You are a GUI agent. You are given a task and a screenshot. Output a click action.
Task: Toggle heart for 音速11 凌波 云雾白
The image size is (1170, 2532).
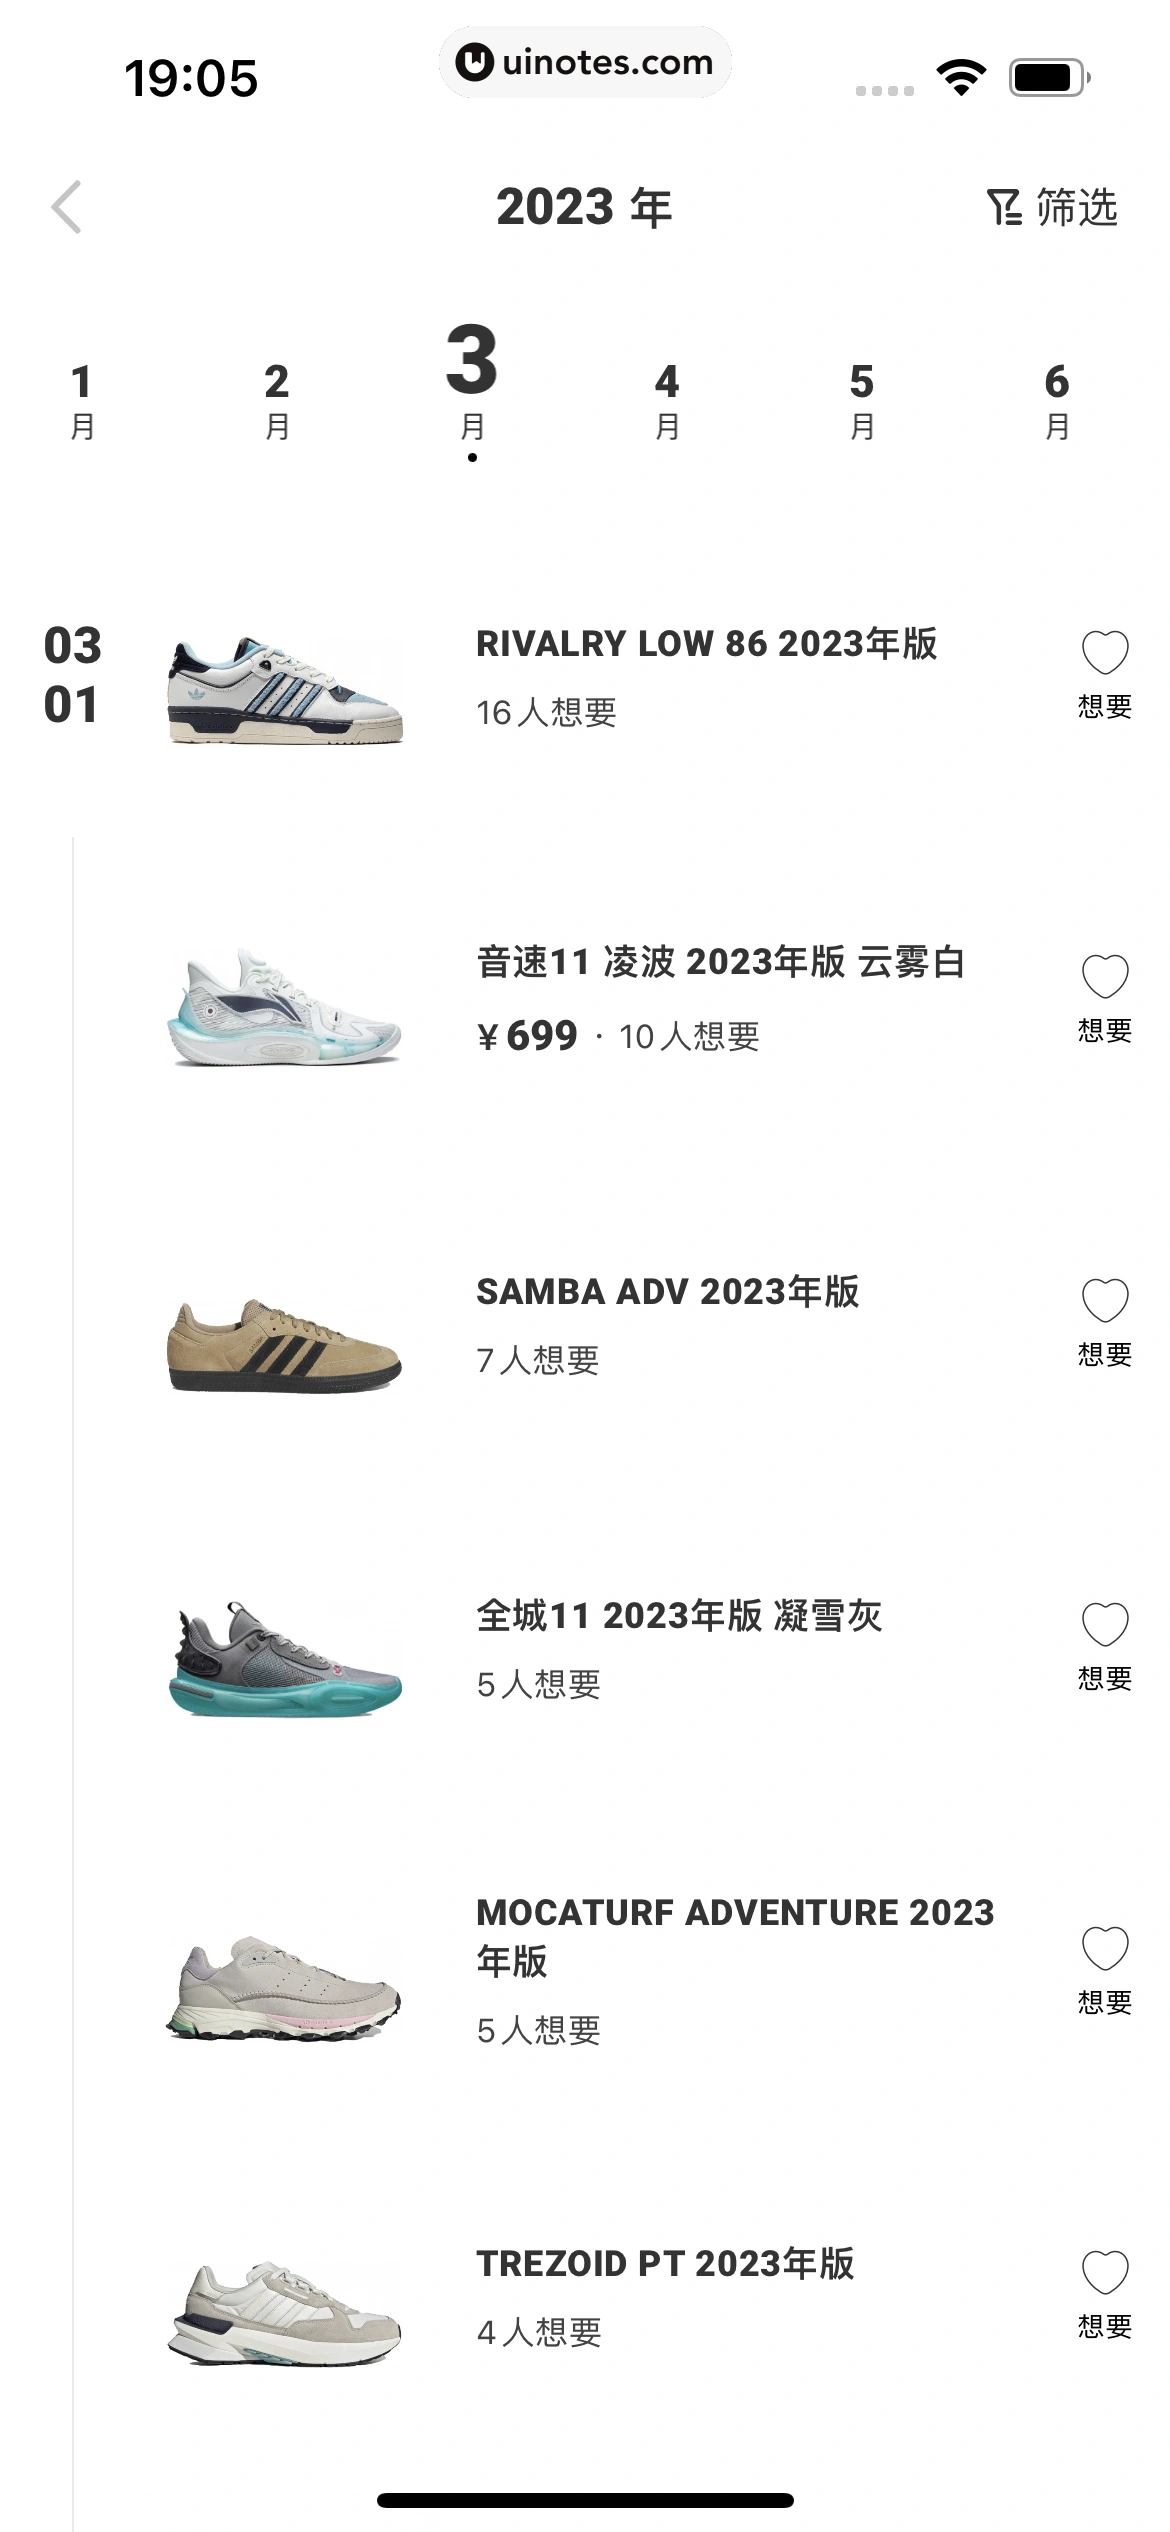point(1105,976)
